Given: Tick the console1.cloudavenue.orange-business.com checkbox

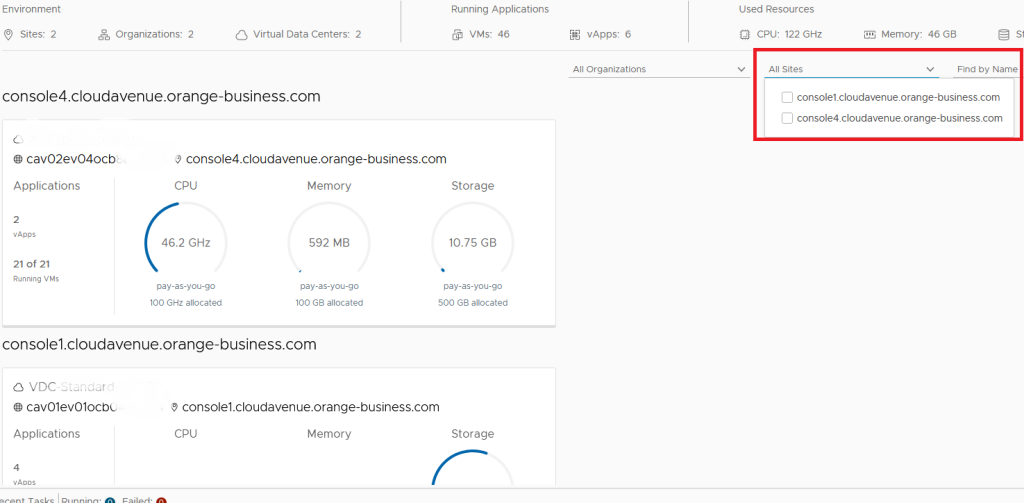Looking at the screenshot, I should (x=787, y=97).
